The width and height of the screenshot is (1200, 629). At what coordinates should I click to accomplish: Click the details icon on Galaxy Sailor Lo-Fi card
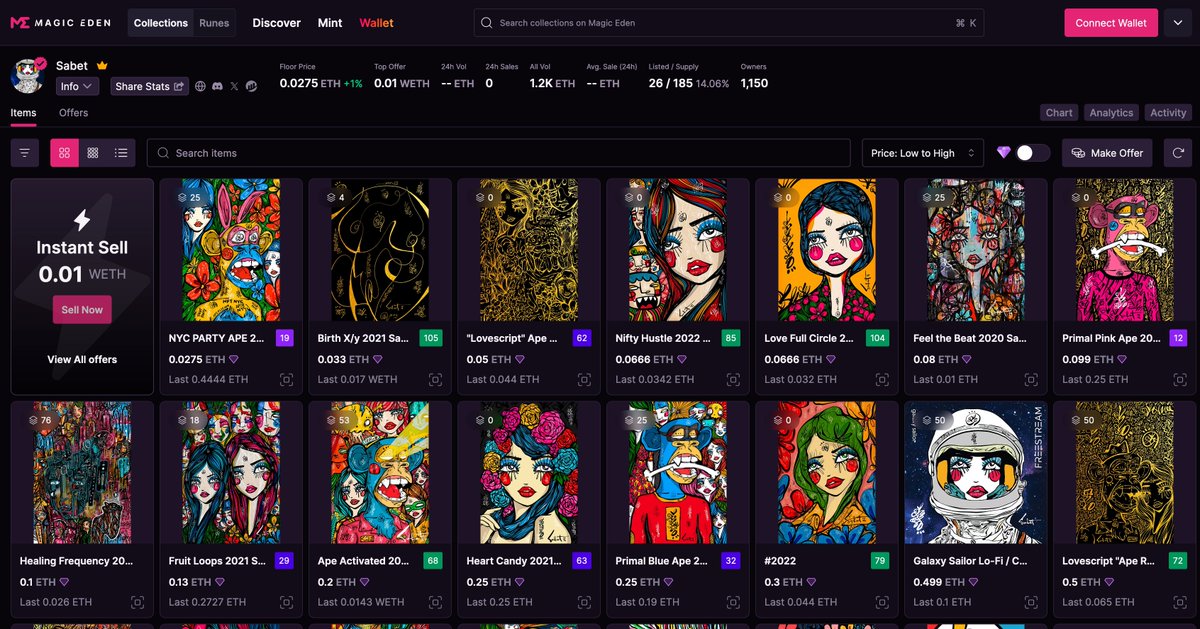click(1031, 603)
